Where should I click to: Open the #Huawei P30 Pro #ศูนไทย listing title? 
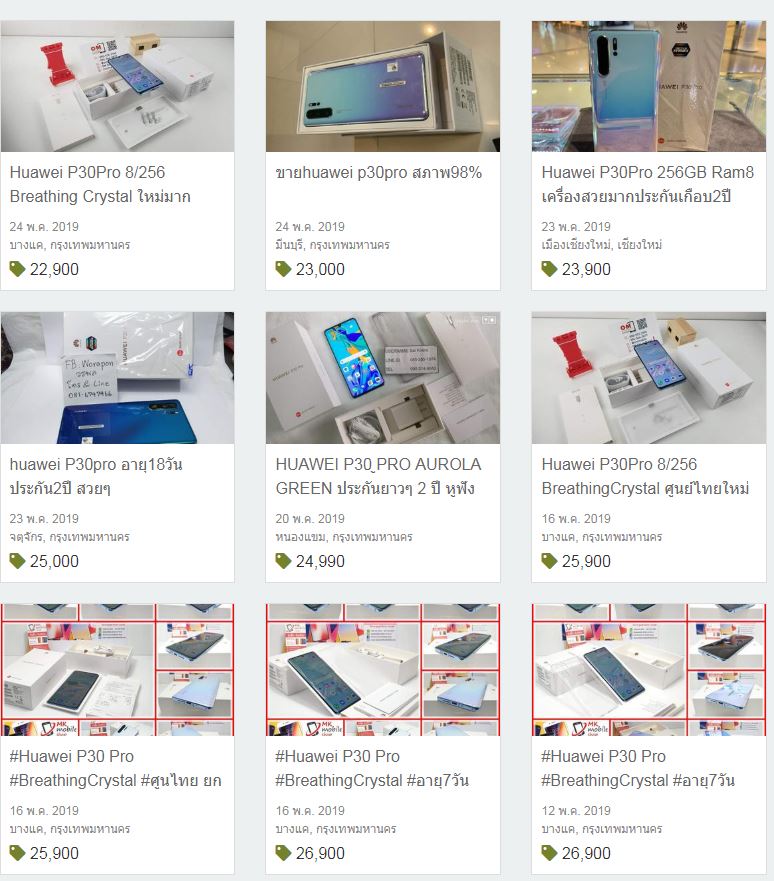(115, 768)
